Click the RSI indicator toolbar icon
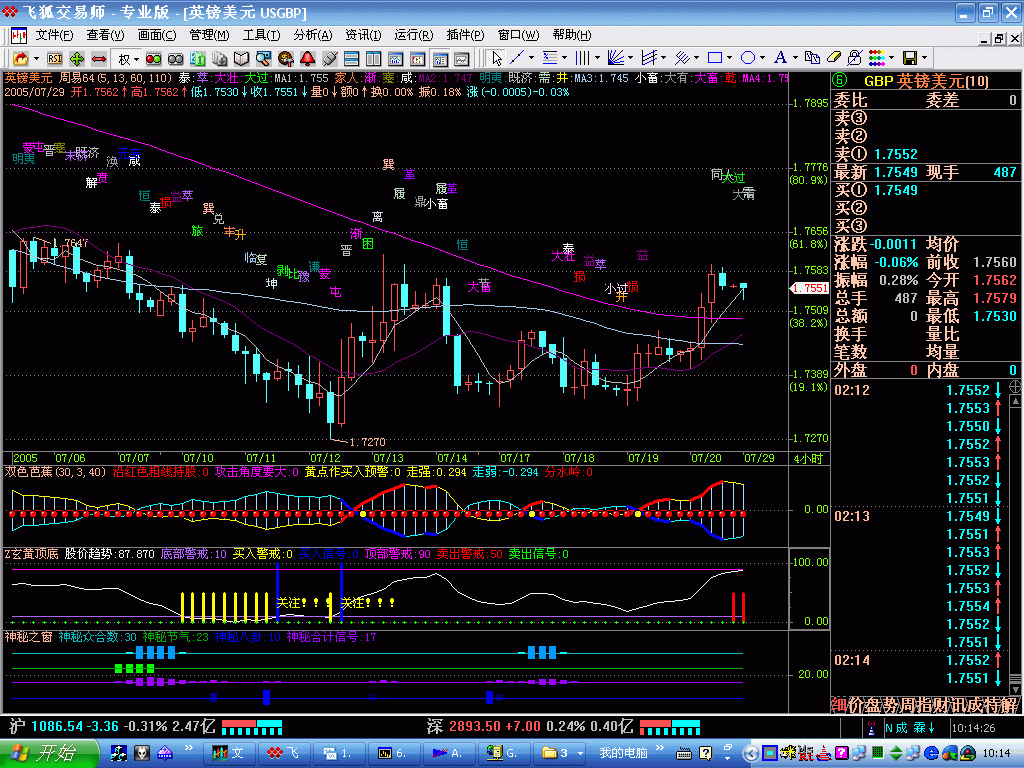 [54, 58]
